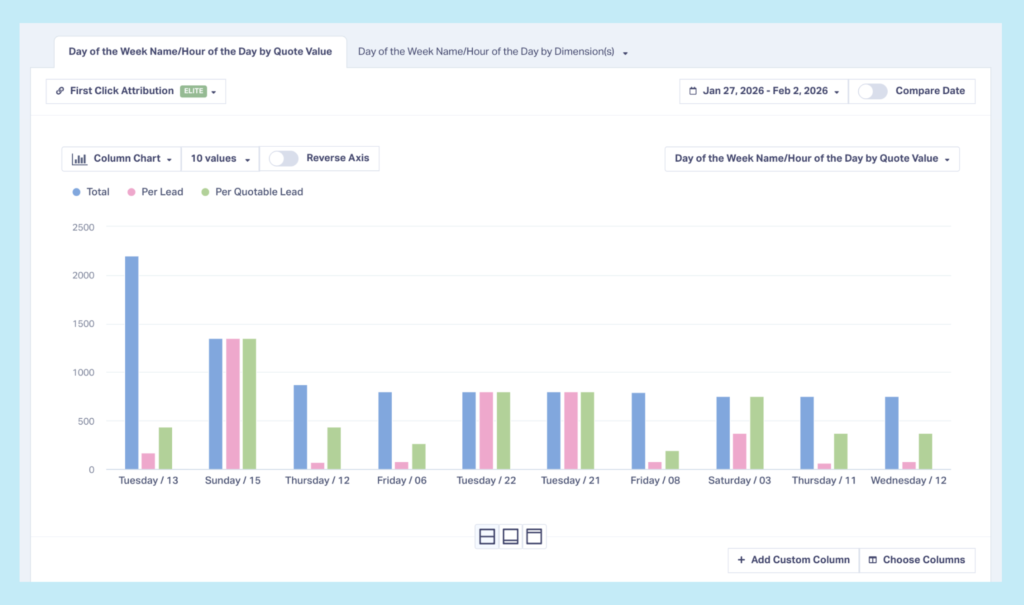Enable the Compare Date toggle

click(871, 91)
